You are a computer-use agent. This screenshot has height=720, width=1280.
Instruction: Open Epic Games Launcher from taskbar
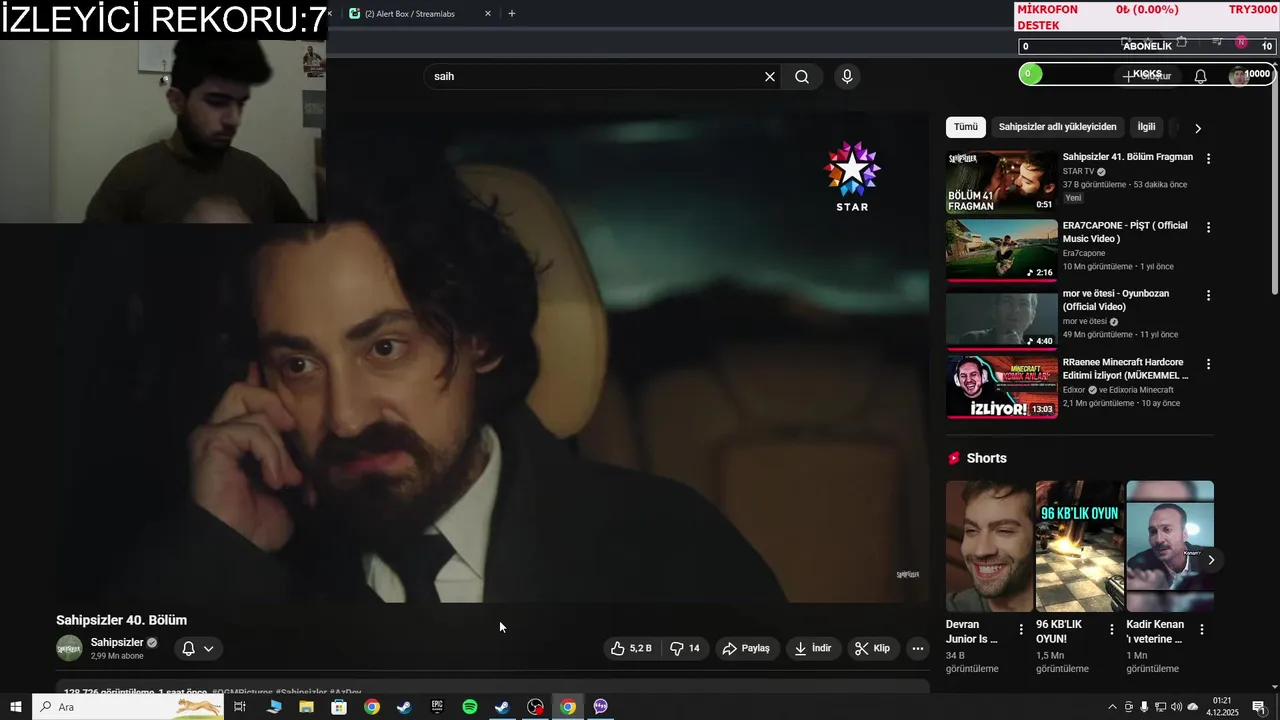tap(437, 707)
